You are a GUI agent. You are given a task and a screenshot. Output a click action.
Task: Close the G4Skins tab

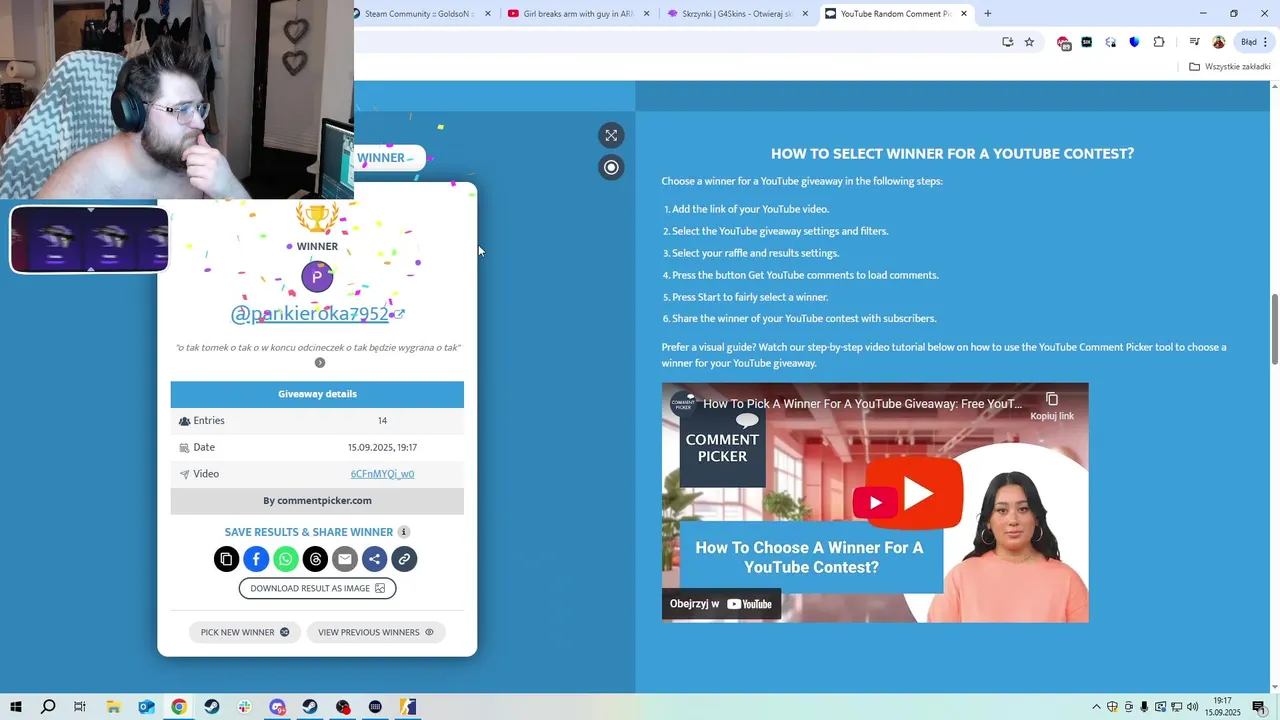click(805, 14)
